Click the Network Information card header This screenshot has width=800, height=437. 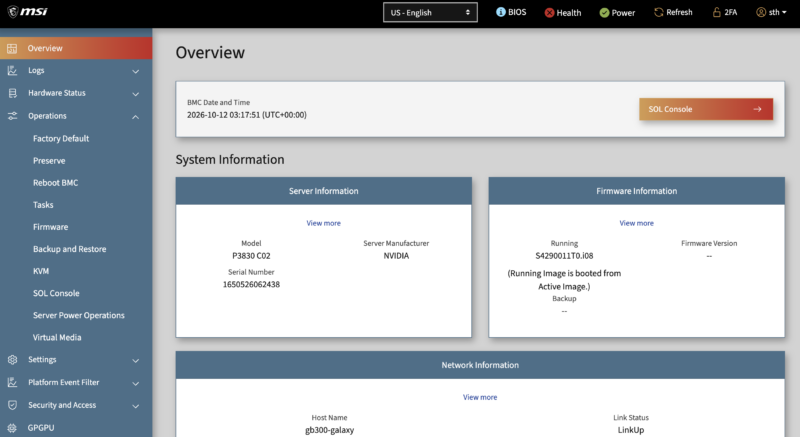coord(480,365)
